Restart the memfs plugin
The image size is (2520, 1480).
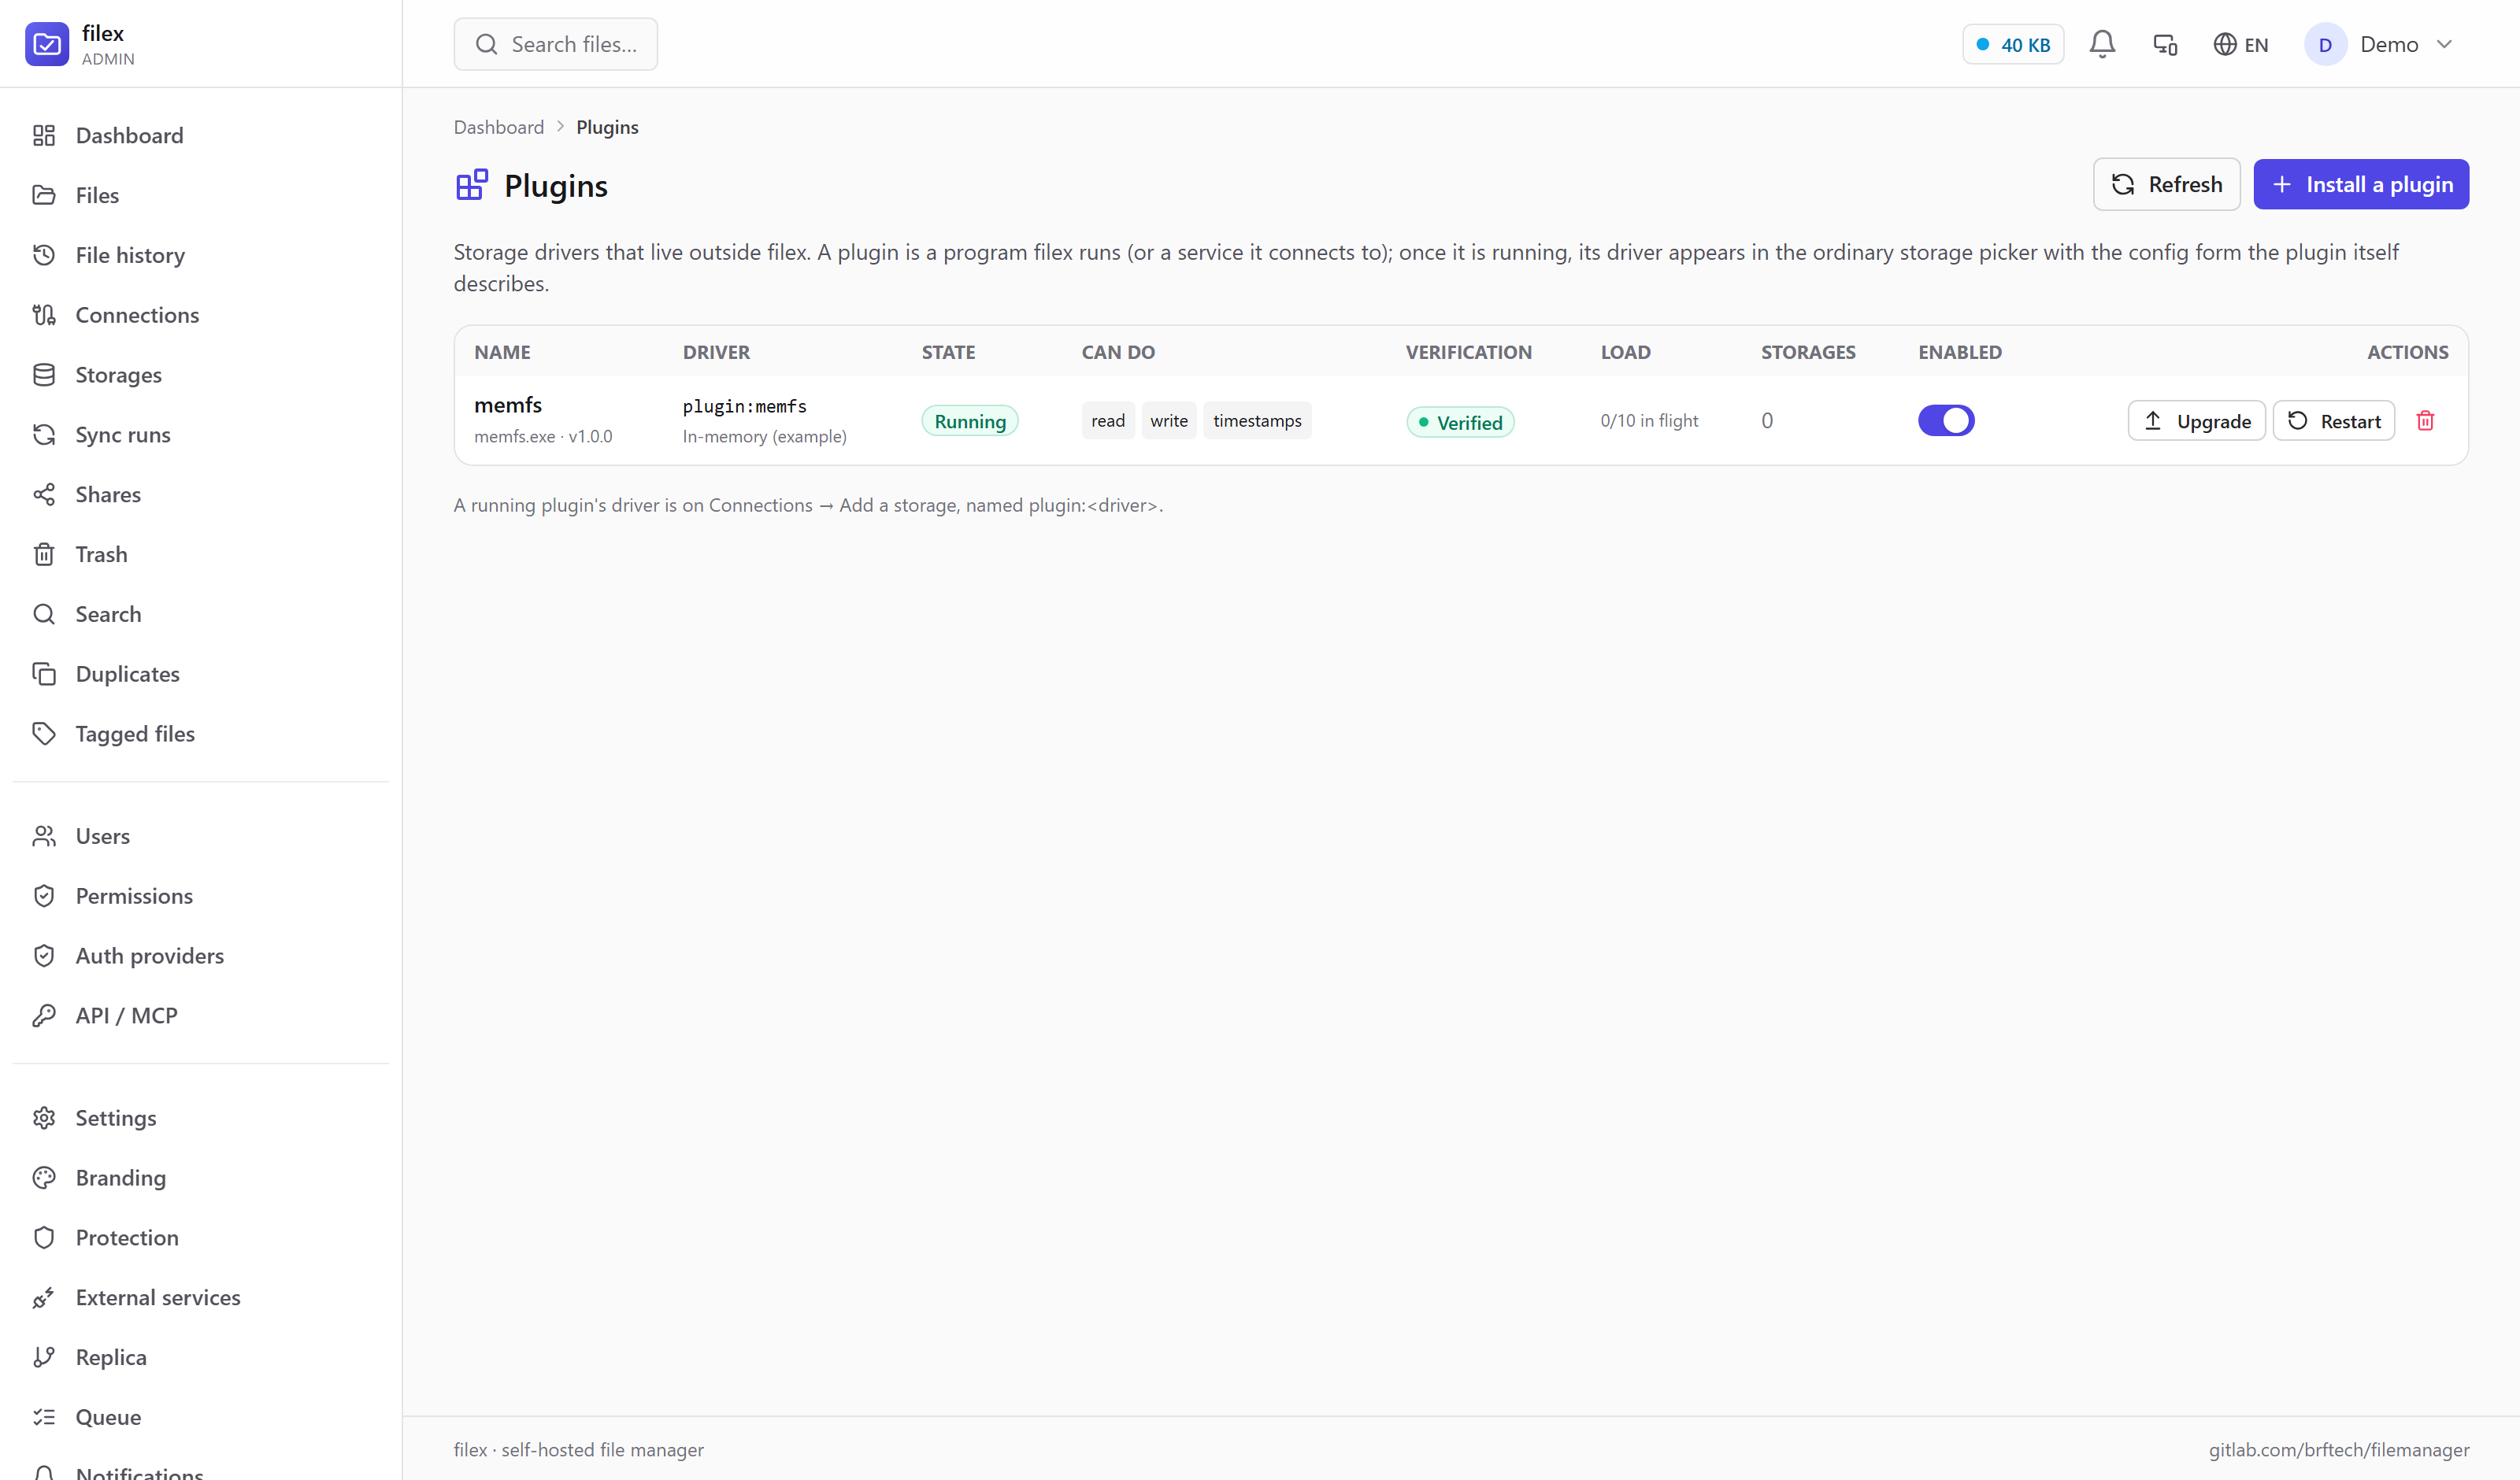click(2334, 421)
